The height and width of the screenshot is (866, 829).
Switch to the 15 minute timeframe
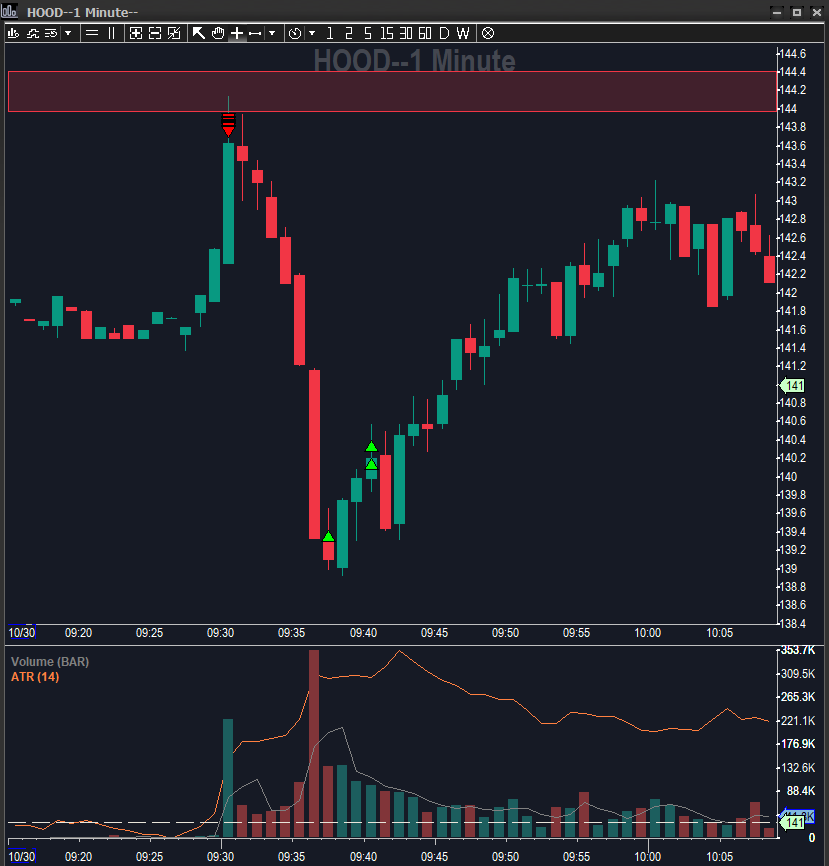coord(387,33)
